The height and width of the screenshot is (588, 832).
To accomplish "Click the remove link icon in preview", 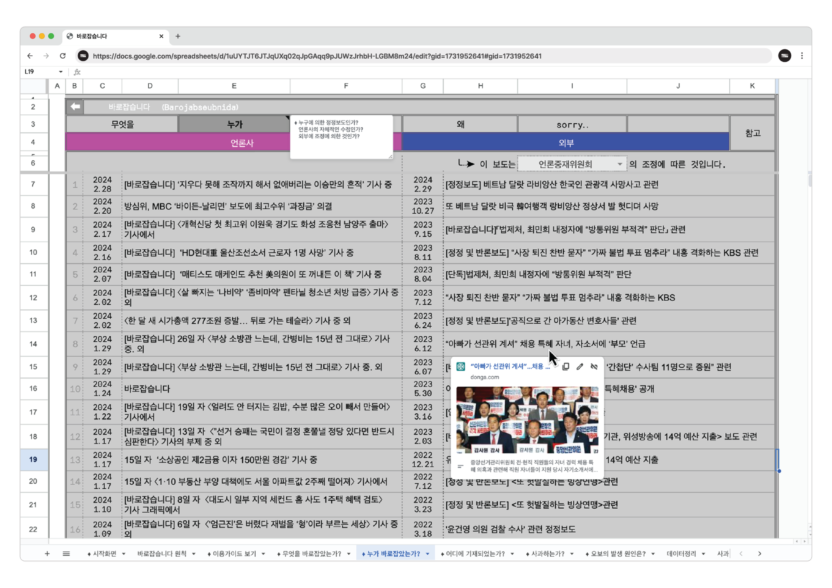I will coord(593,367).
